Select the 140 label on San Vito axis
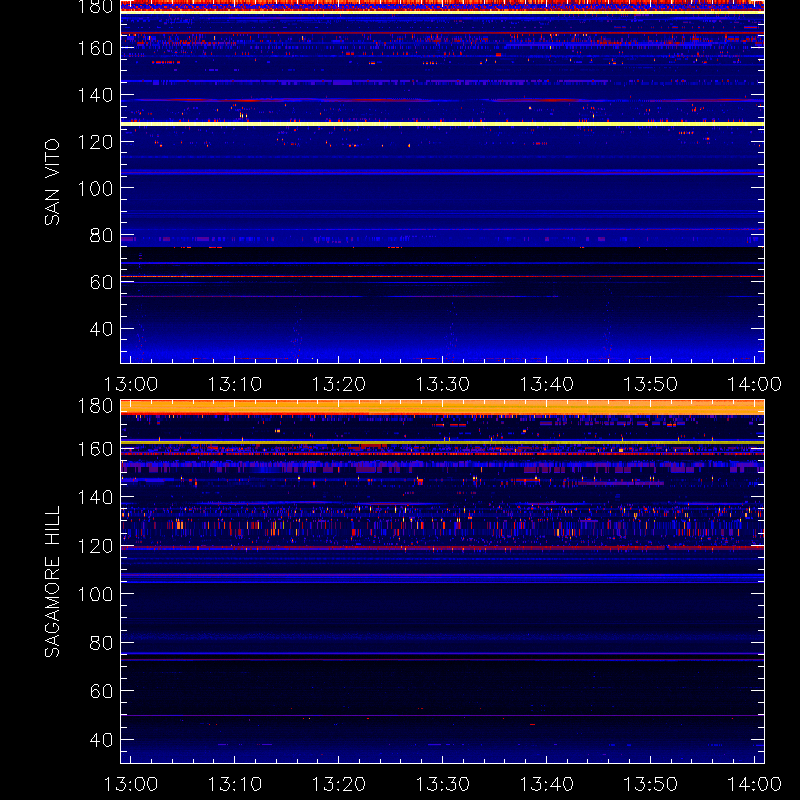The height and width of the screenshot is (800, 800). [95, 95]
